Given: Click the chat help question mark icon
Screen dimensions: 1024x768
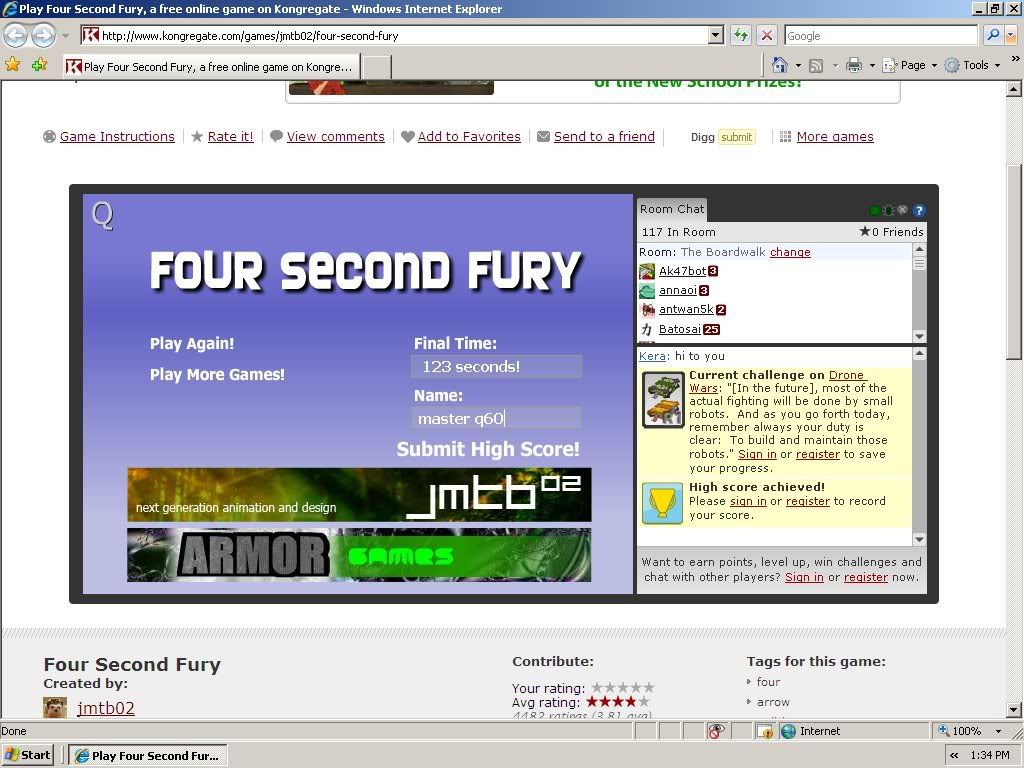Looking at the screenshot, I should 919,211.
